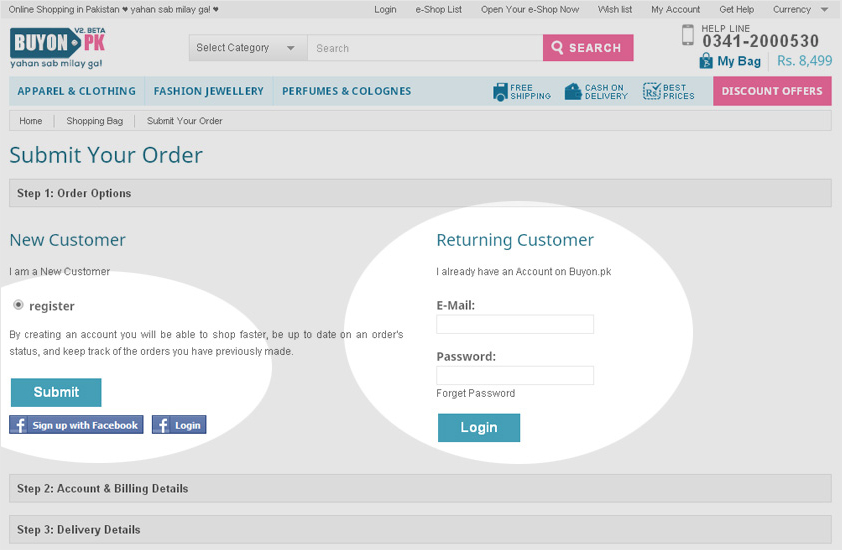
Task: Click the pink Search button
Action: pyautogui.click(x=588, y=48)
